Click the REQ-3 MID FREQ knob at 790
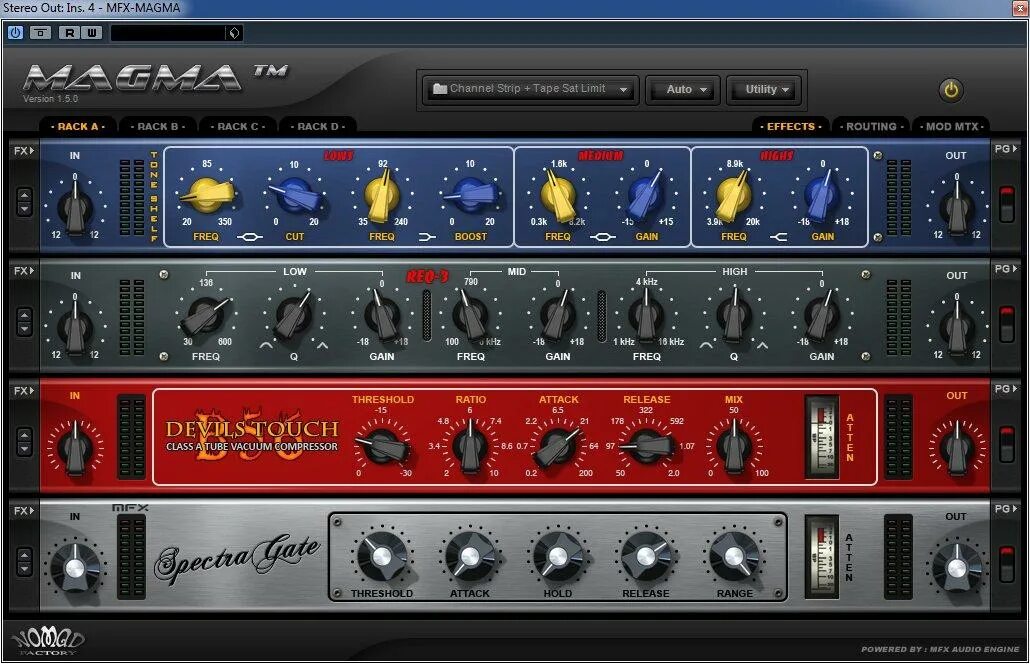The height and width of the screenshot is (664, 1030). tap(470, 316)
